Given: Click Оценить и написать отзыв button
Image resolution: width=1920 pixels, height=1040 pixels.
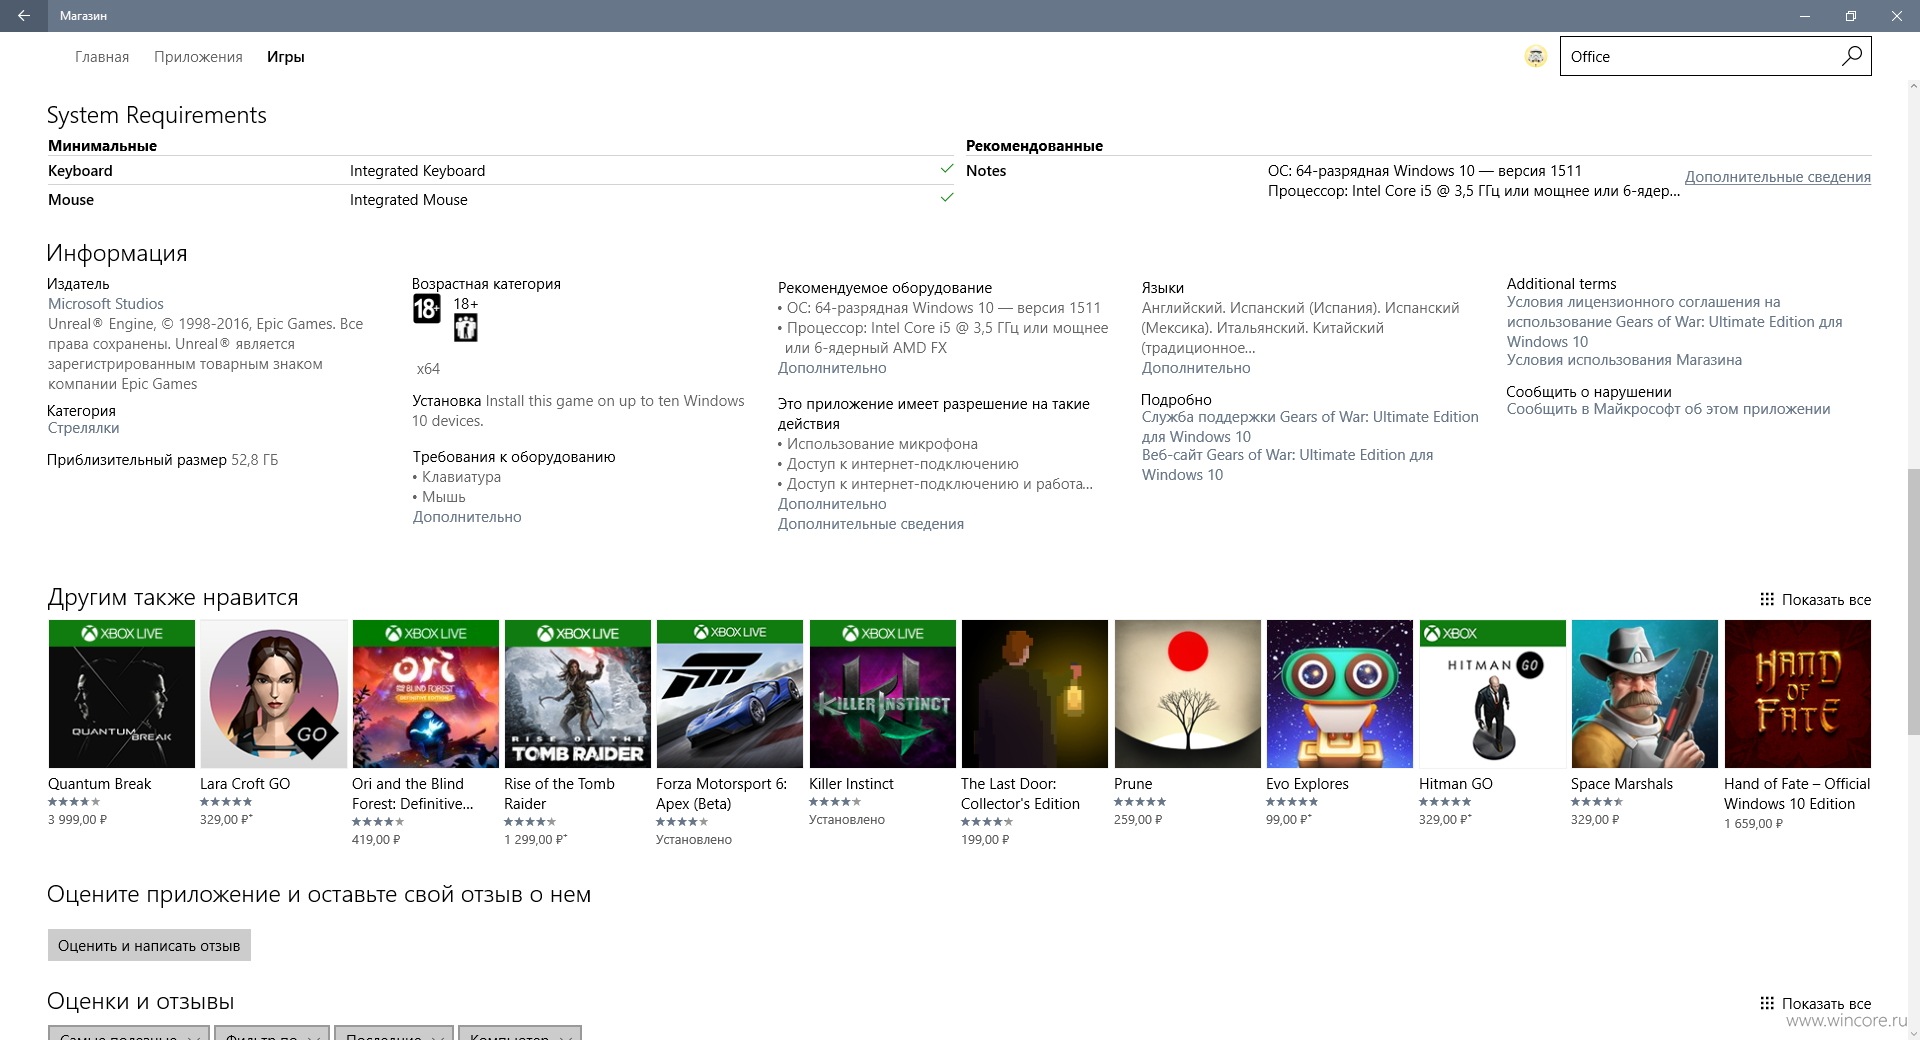Looking at the screenshot, I should pyautogui.click(x=149, y=946).
